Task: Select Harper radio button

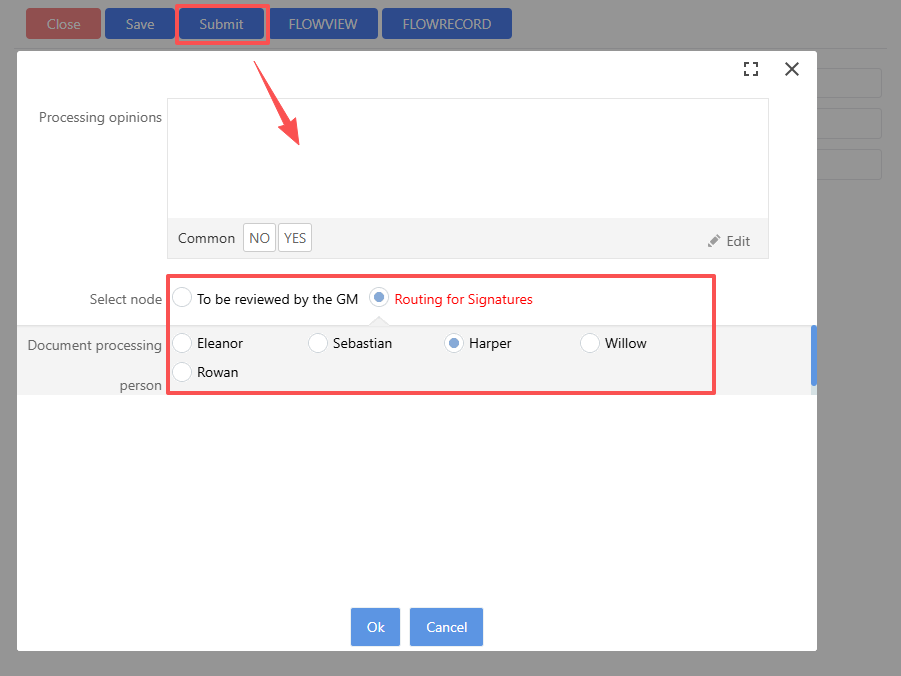Action: click(454, 343)
